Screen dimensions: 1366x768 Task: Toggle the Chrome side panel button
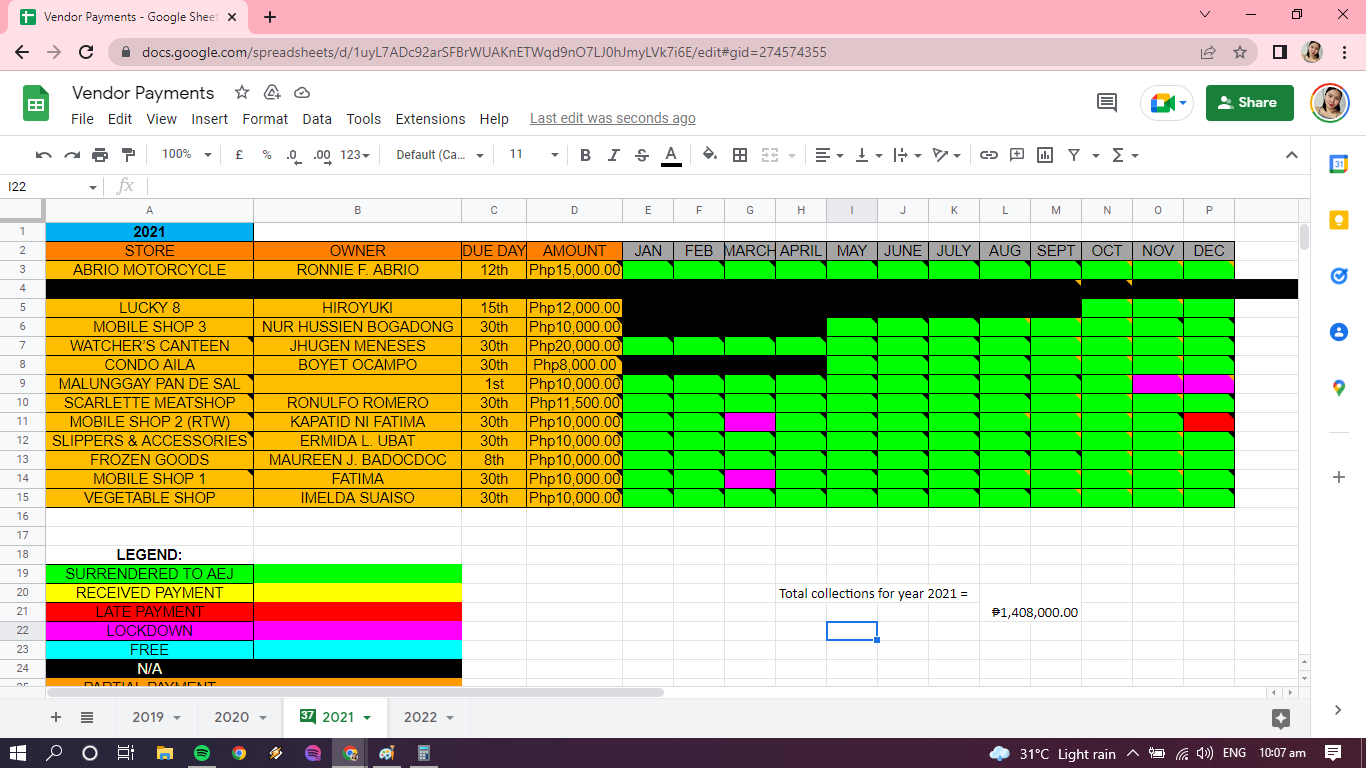[x=1280, y=52]
